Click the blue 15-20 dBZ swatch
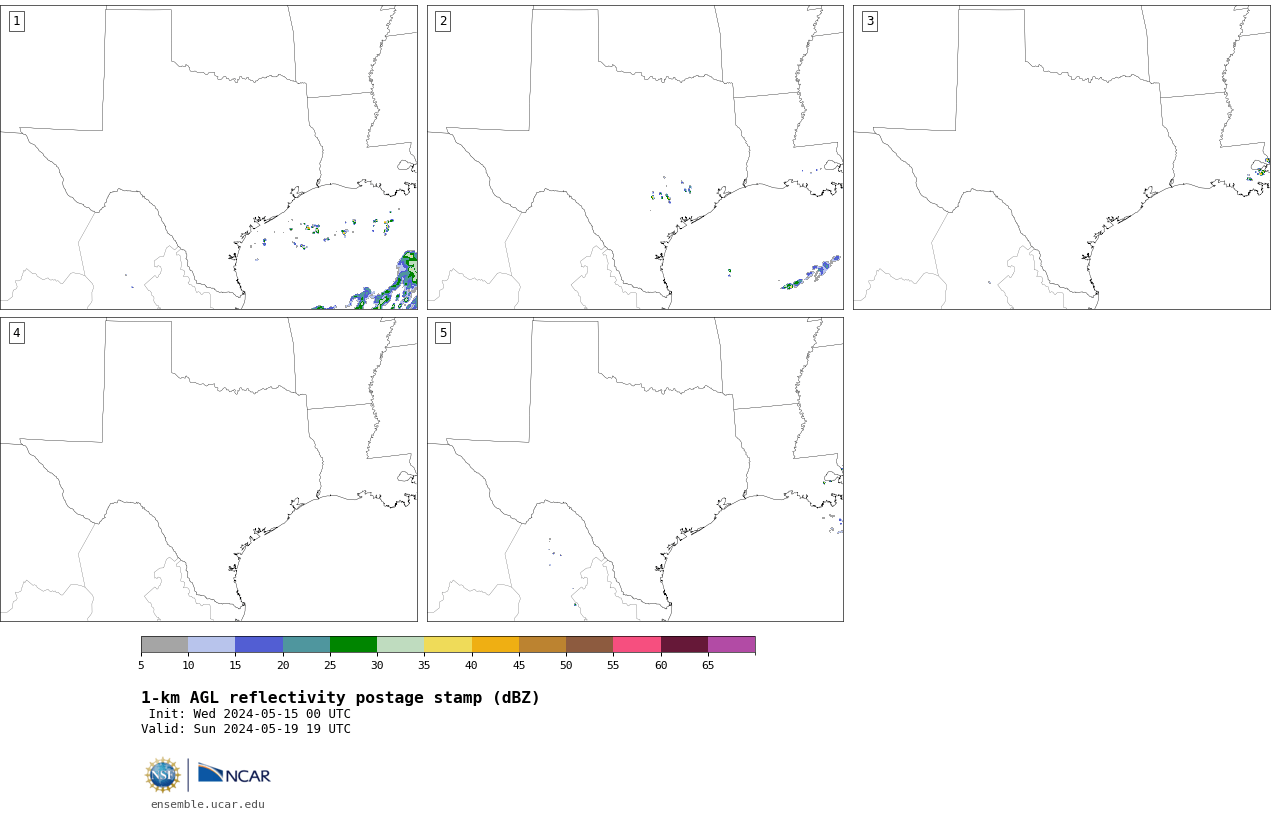The height and width of the screenshot is (815, 1280). (x=259, y=644)
